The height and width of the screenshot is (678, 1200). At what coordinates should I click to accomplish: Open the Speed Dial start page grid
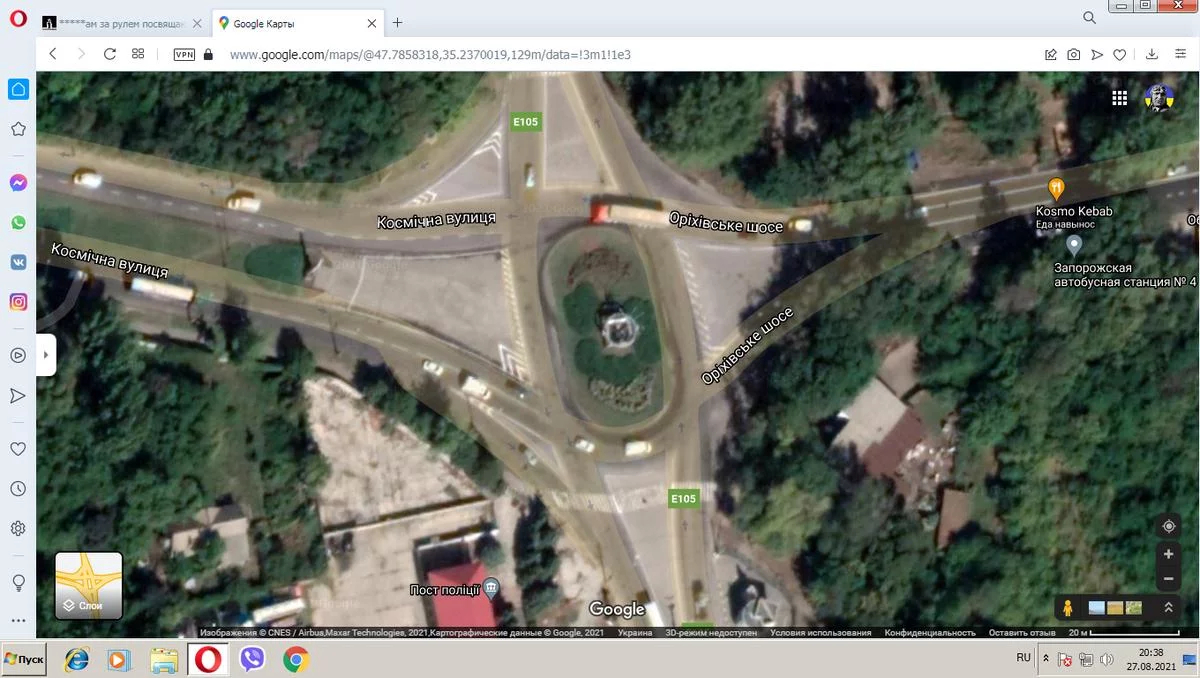[x=138, y=54]
